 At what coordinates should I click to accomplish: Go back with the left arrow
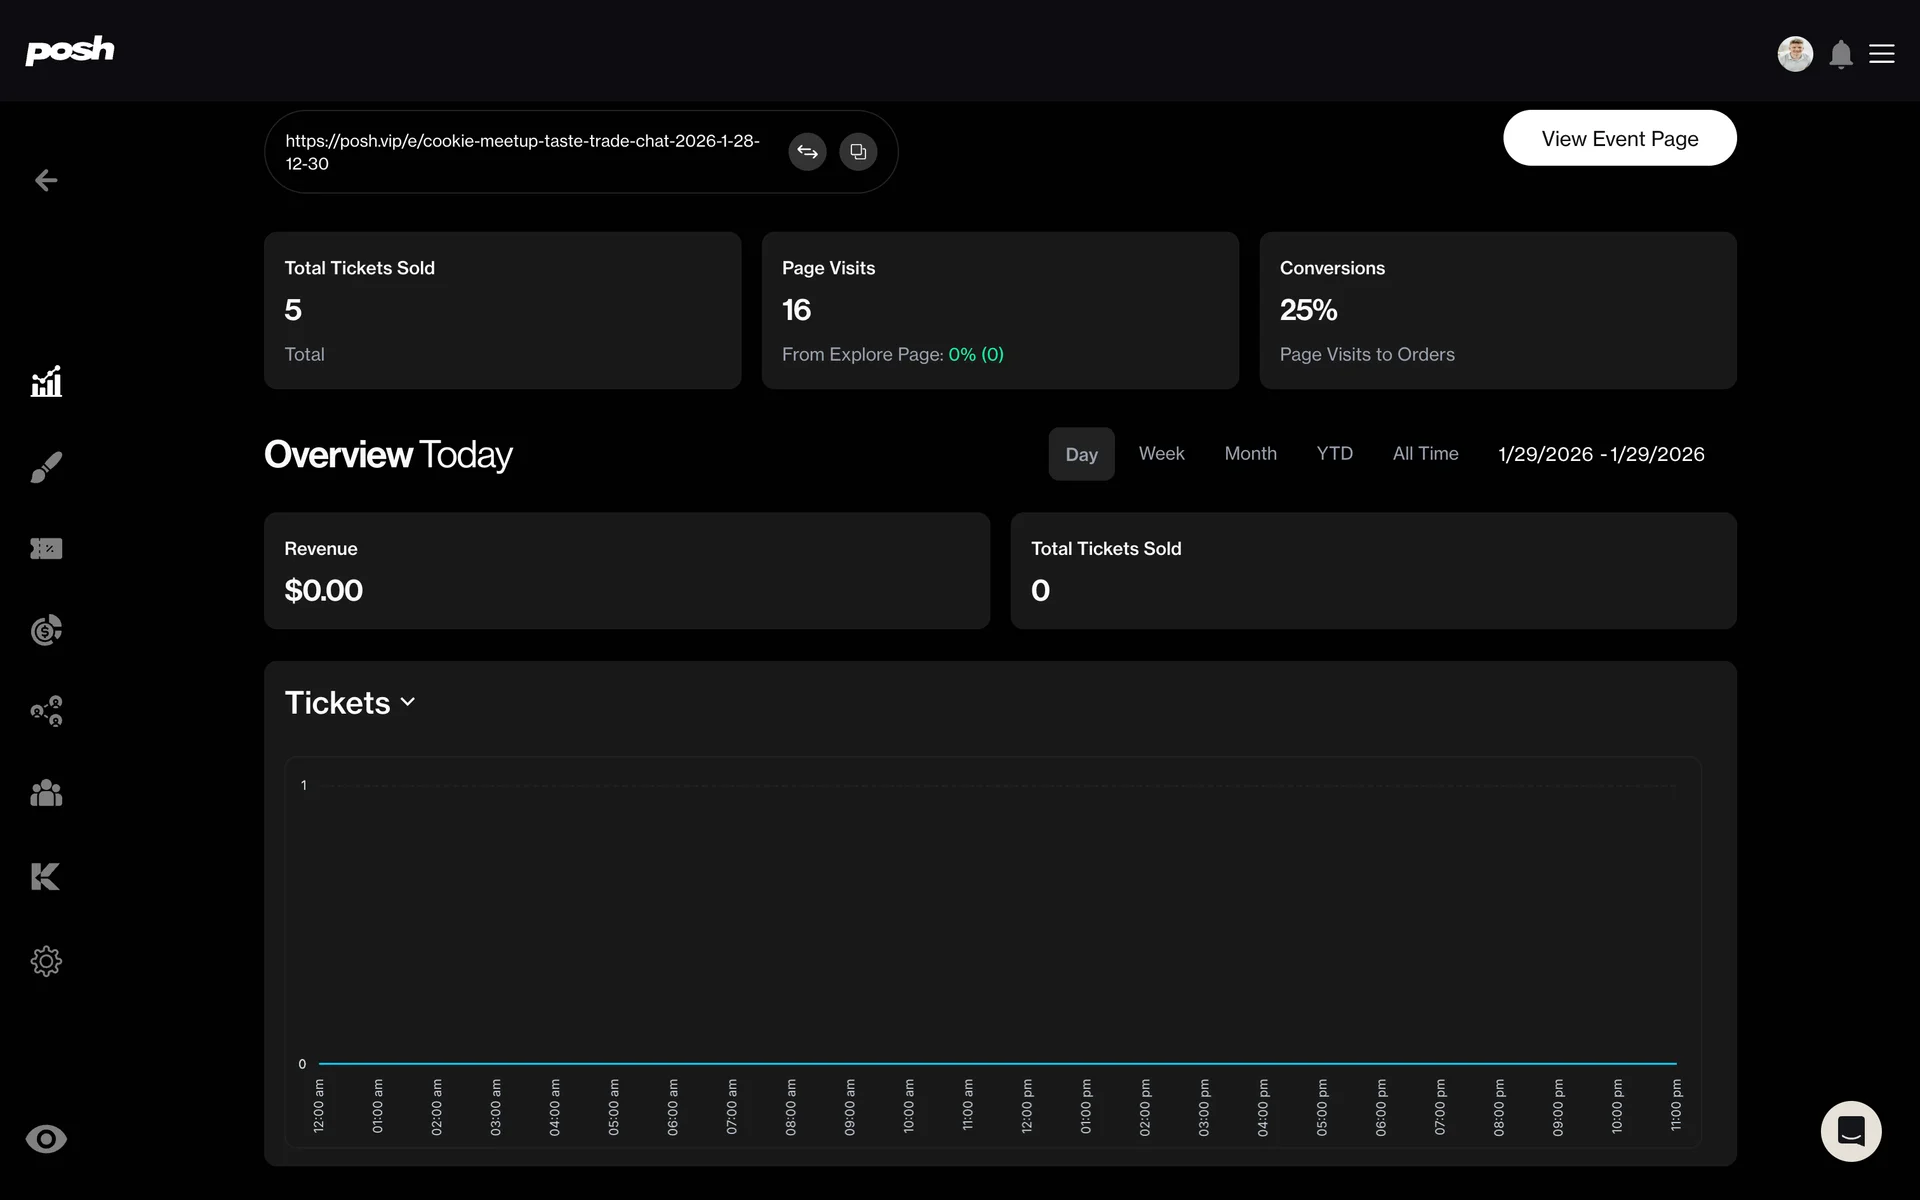coord(46,180)
